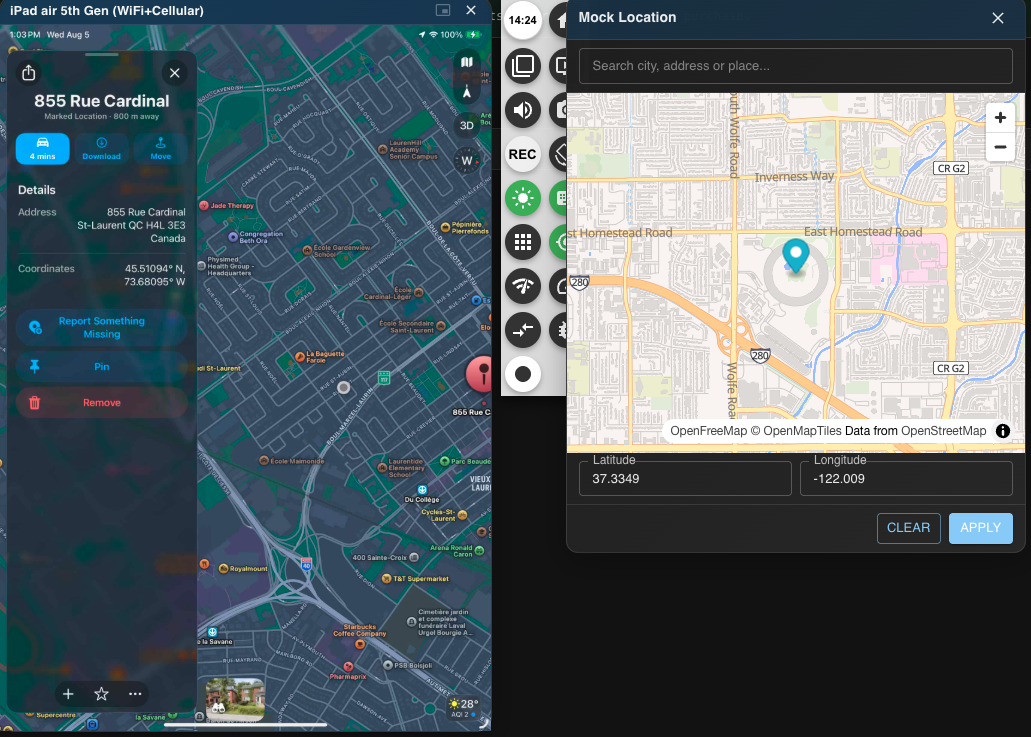Click the white circle record dot button
The height and width of the screenshot is (737, 1031).
523,374
